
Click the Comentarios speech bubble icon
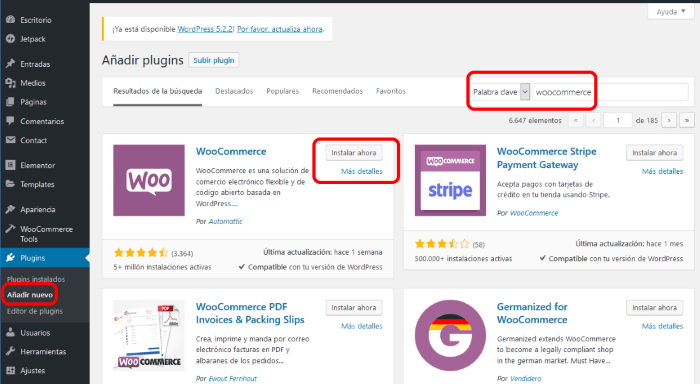coord(11,121)
